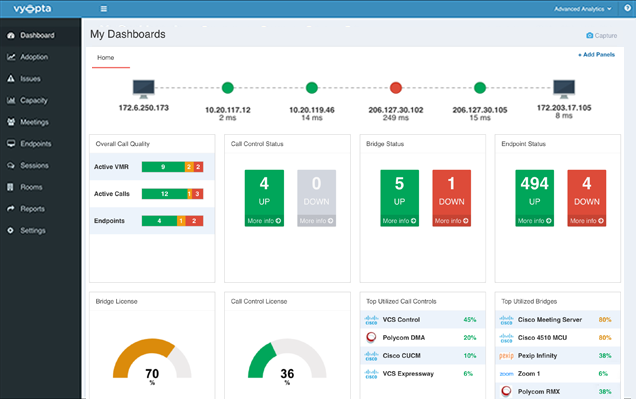Screen dimensions: 636x399
Task: Click the Capacity bar chart icon
Action: (11, 100)
